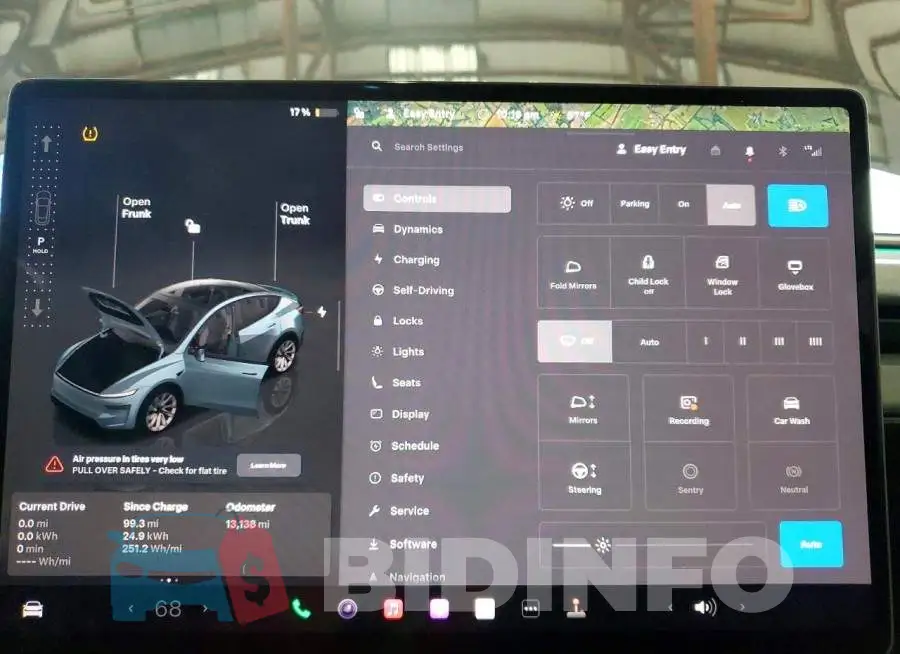Set wipers to speed II
900x654 pixels.
[x=742, y=342]
